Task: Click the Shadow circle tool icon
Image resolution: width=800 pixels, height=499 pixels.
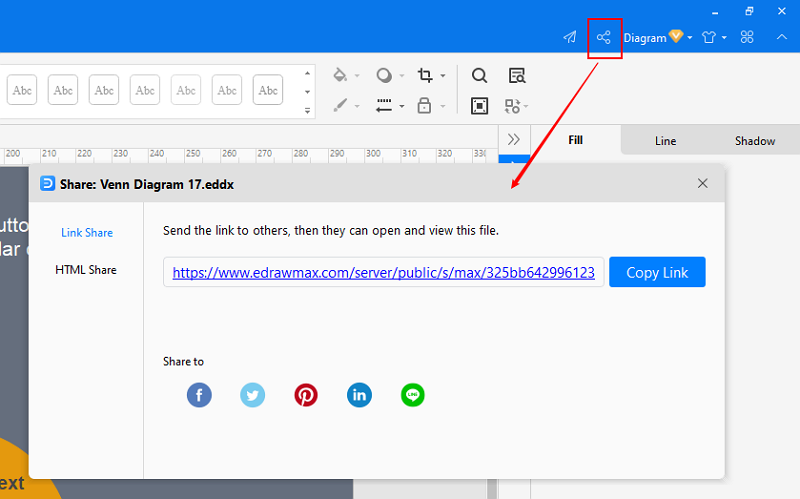Action: click(x=384, y=76)
